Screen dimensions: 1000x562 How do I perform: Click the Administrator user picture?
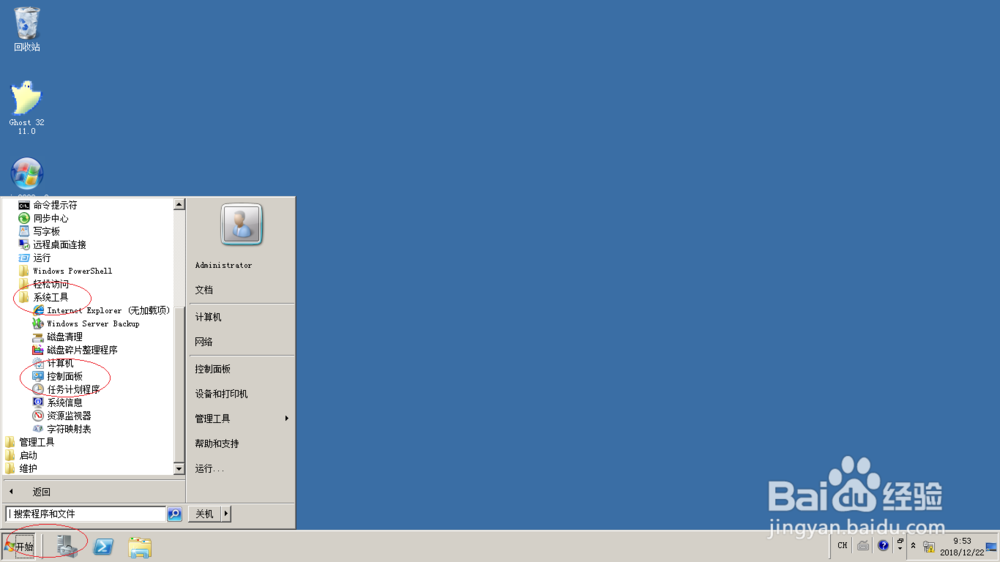click(x=241, y=224)
